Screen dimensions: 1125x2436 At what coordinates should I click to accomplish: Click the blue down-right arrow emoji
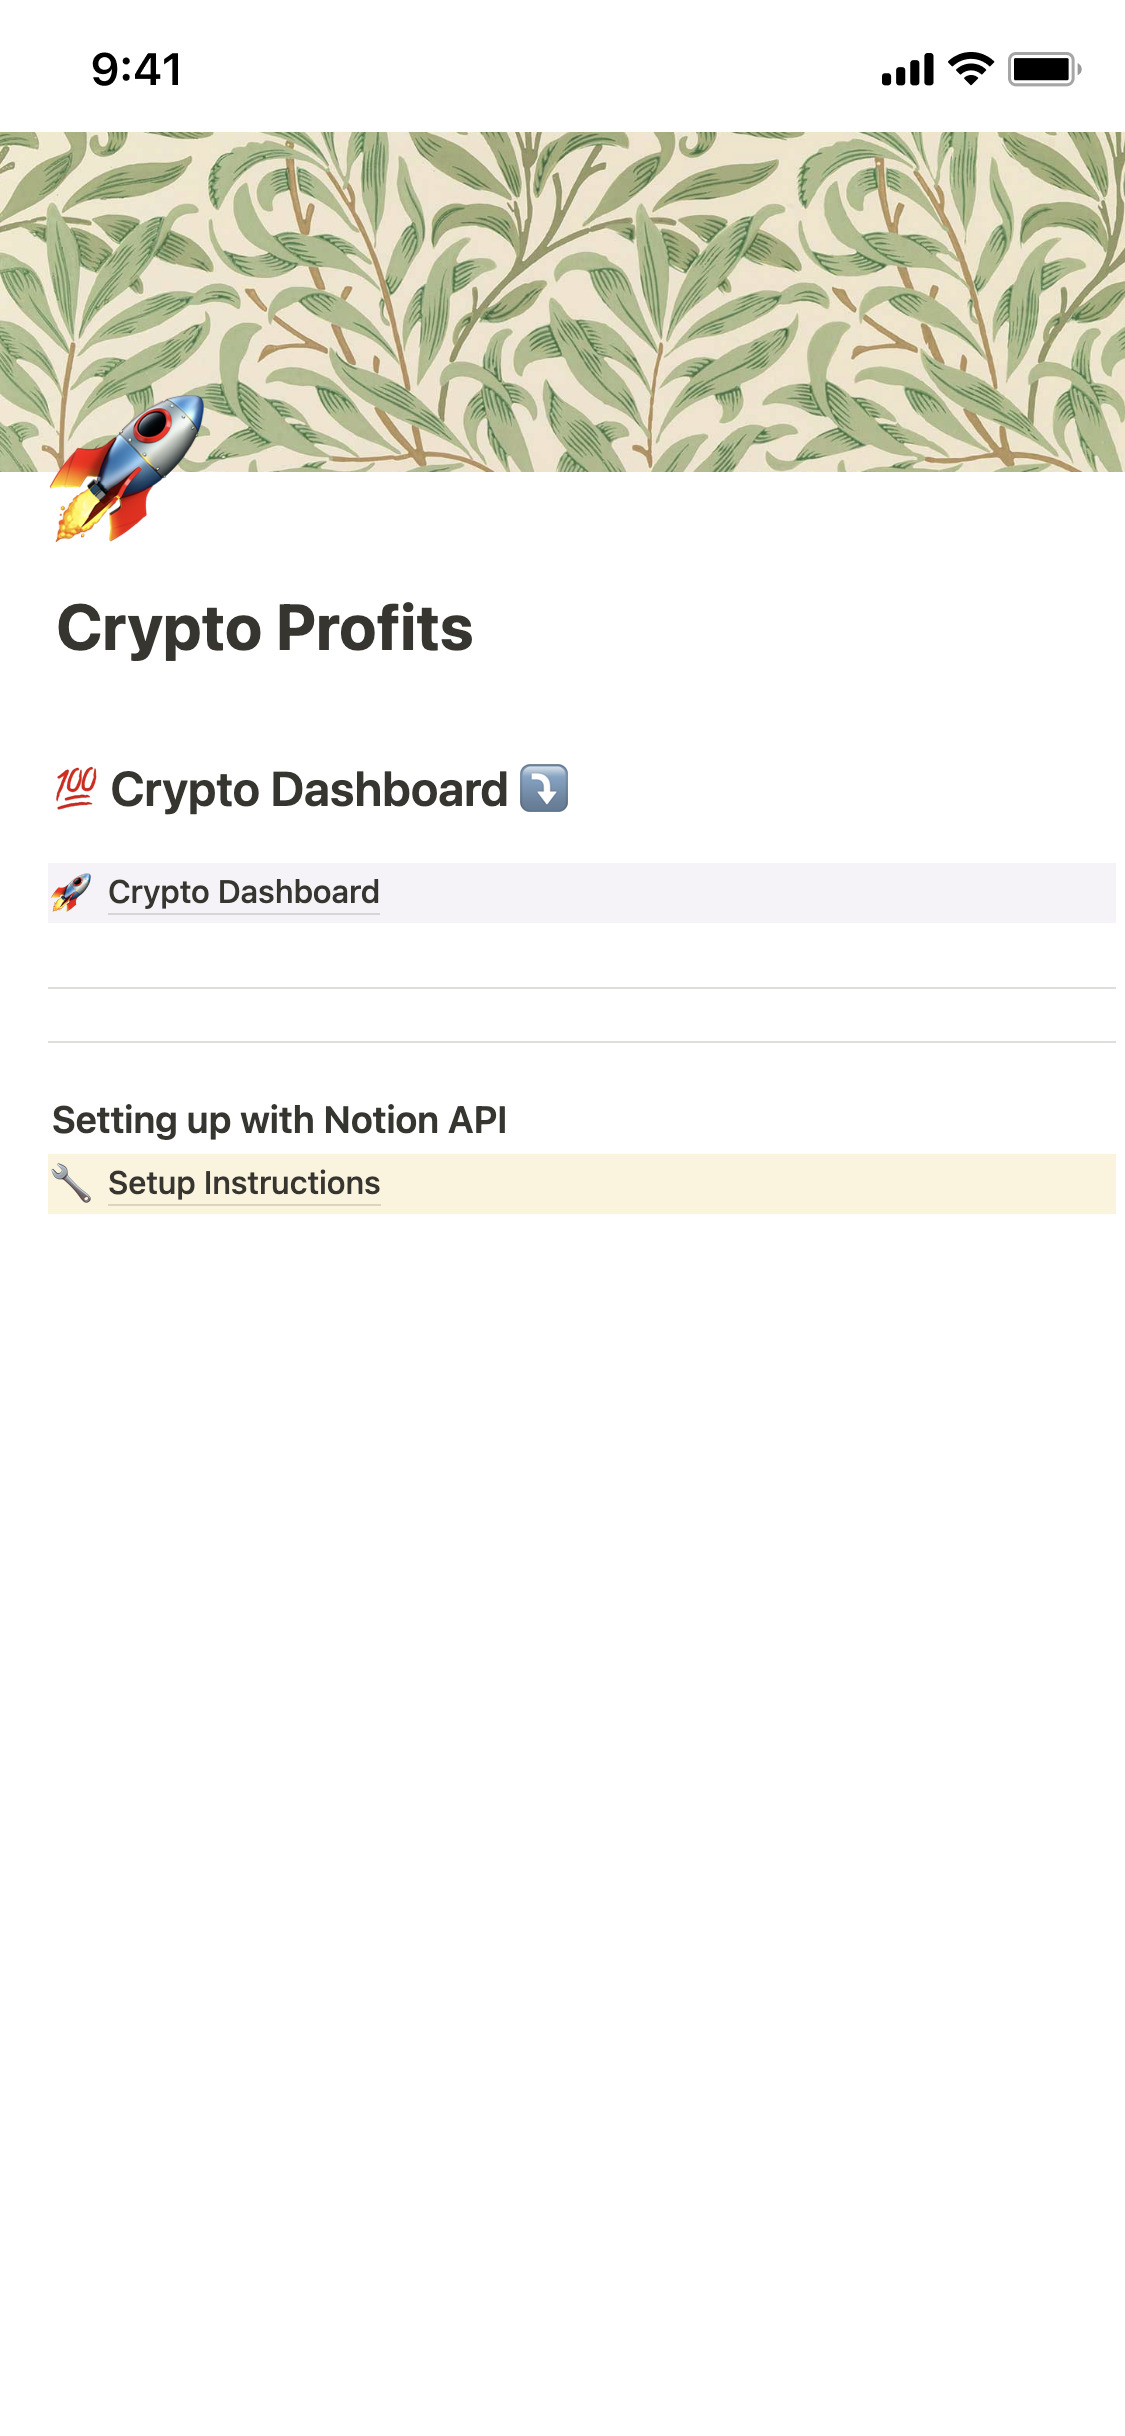(x=544, y=789)
